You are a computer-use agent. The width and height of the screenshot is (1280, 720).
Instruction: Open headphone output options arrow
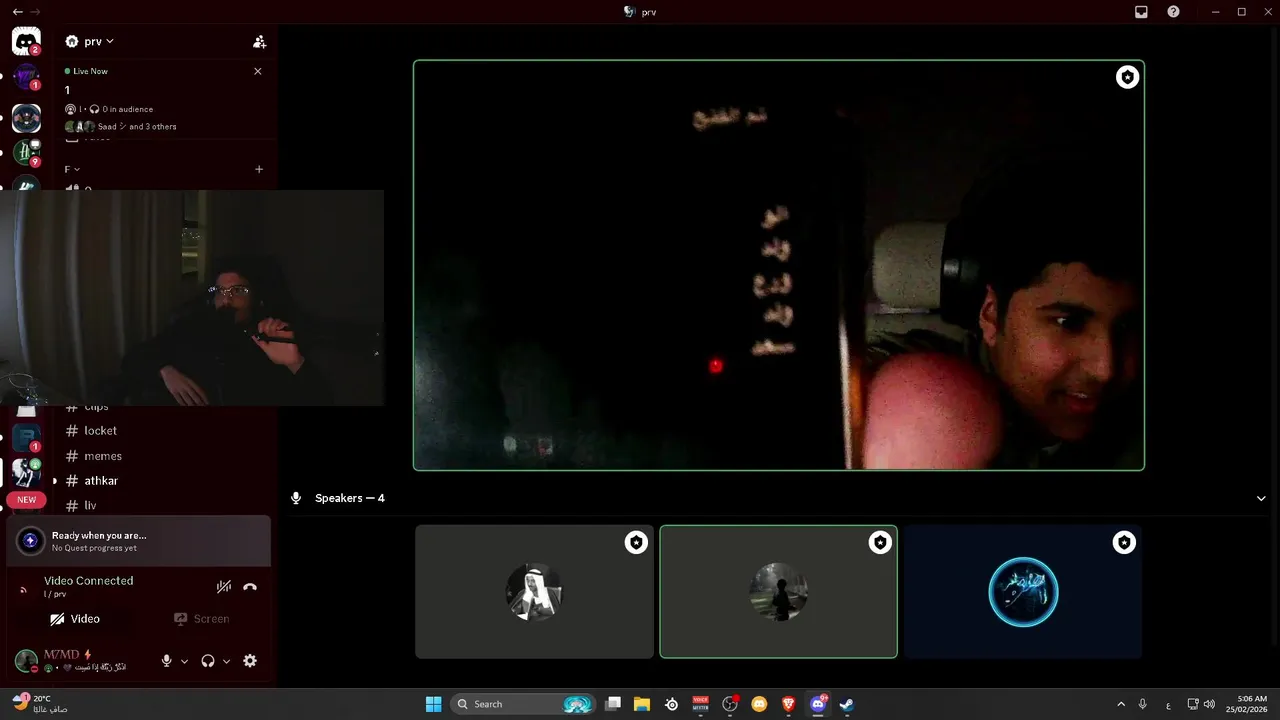(226, 661)
